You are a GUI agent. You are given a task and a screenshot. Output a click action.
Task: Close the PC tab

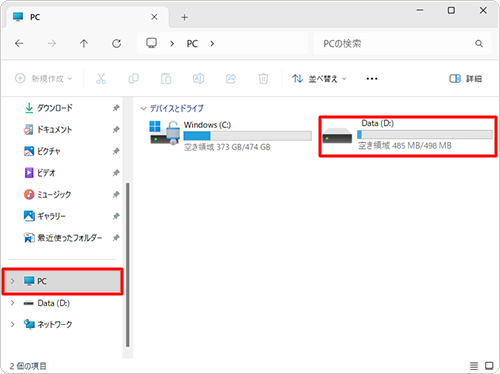154,17
